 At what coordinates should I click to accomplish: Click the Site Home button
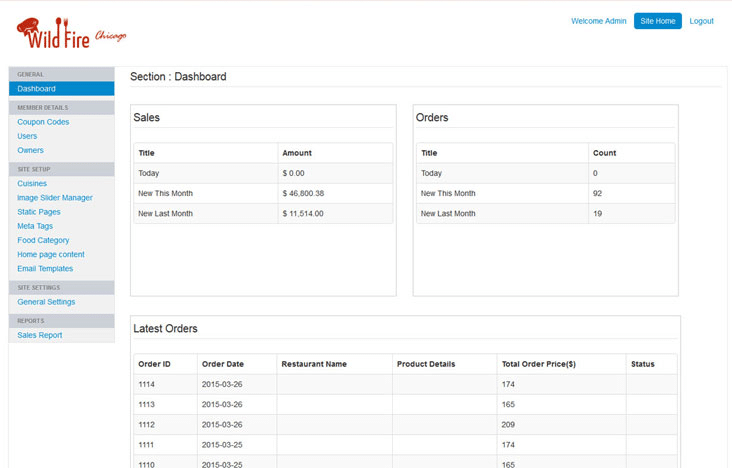[x=657, y=21]
